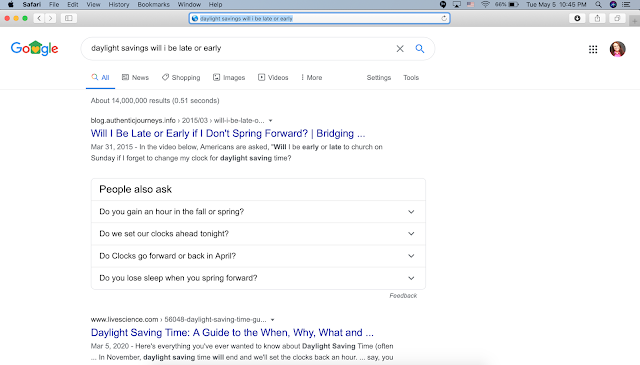The image size is (640, 365).
Task: Open dropdown arrow beside blog.authenticjourneys.info URL
Action: [271, 121]
